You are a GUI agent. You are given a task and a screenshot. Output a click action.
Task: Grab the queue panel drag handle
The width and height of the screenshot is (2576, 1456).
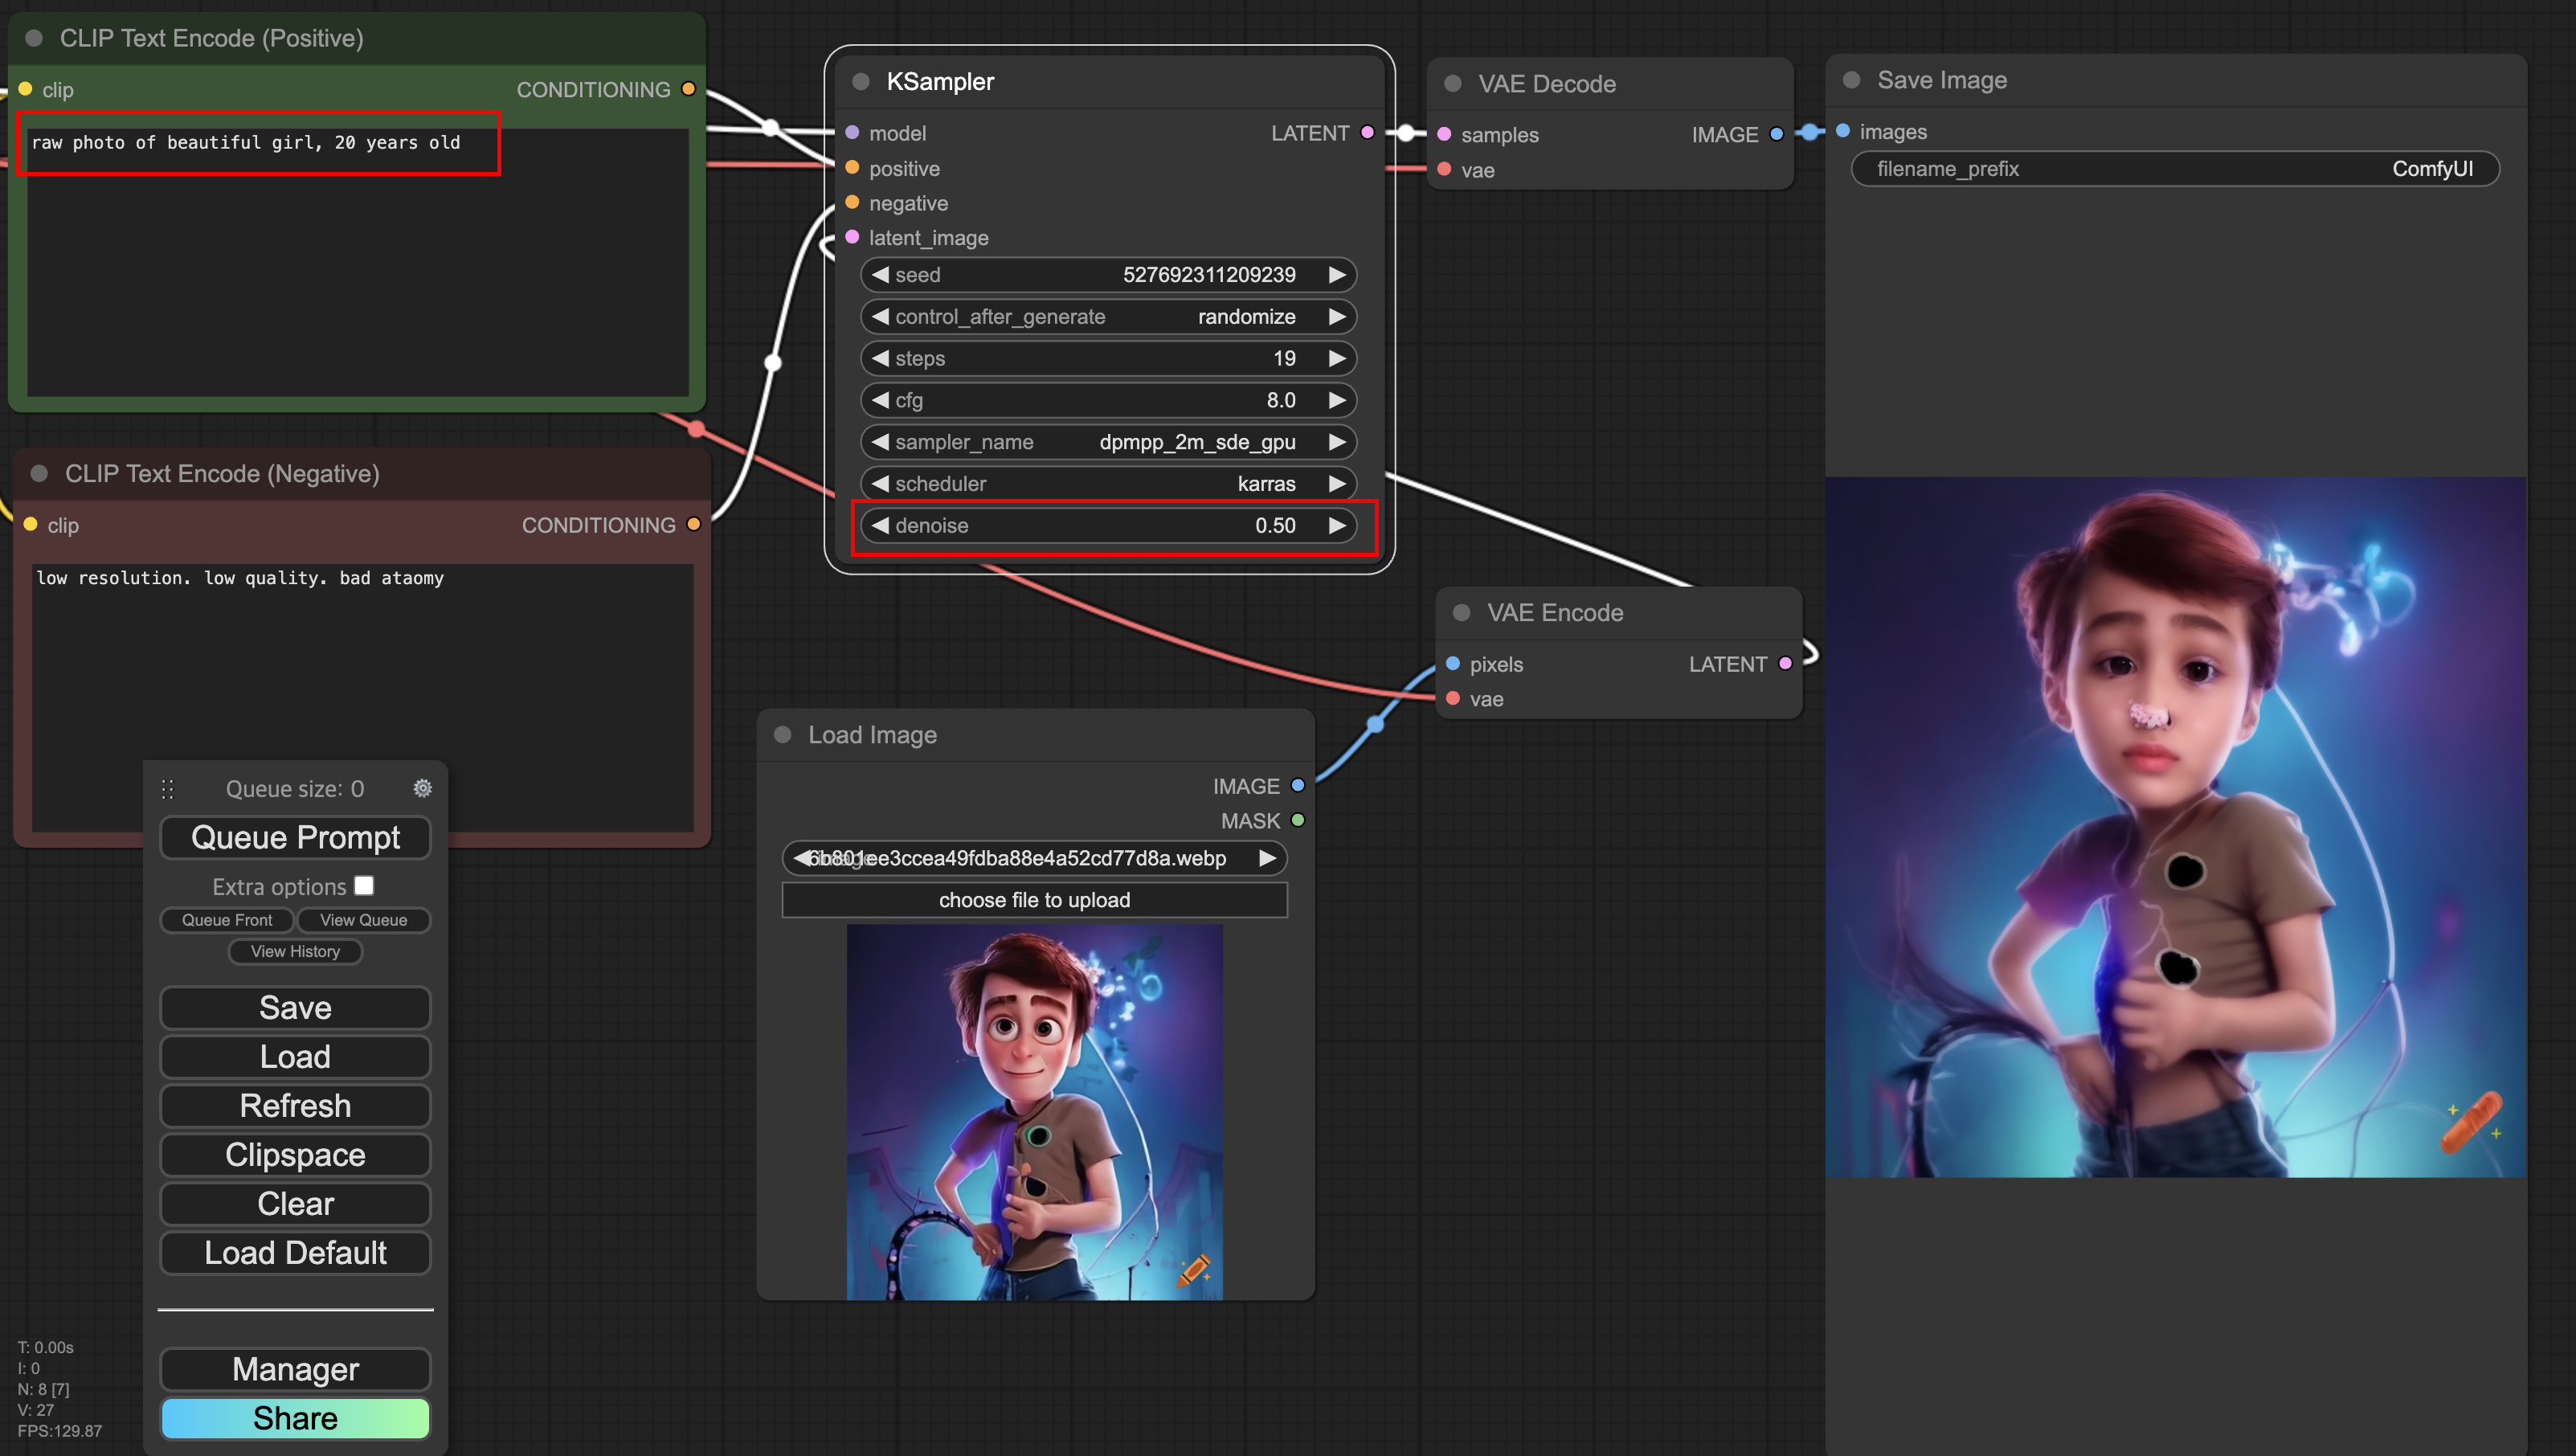(x=167, y=789)
